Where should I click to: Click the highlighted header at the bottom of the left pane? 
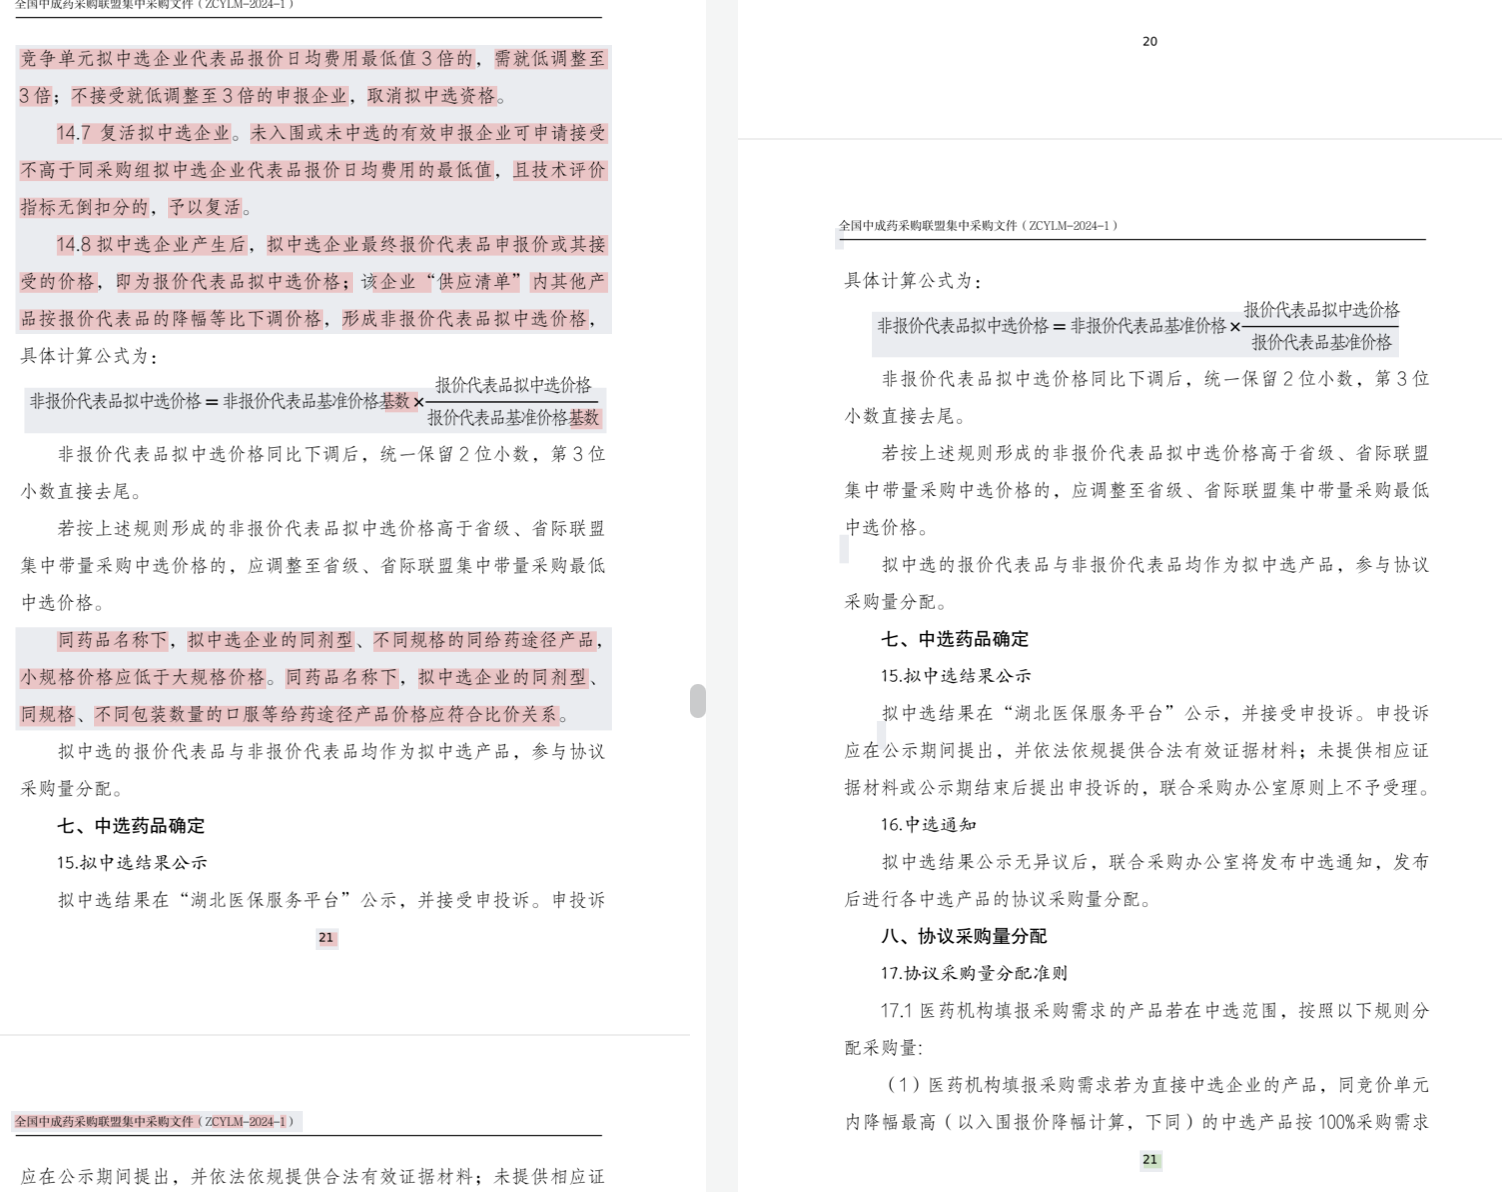[155, 1122]
